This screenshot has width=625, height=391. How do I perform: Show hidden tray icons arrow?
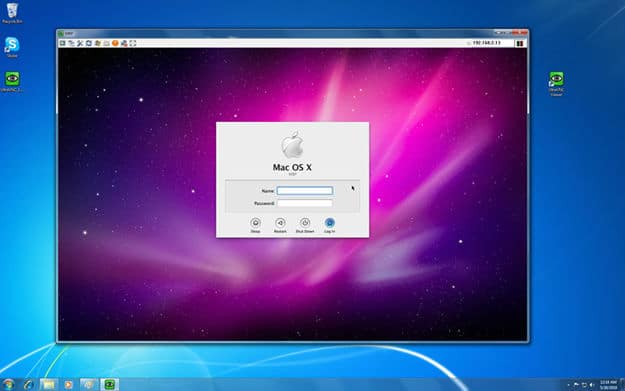point(568,385)
